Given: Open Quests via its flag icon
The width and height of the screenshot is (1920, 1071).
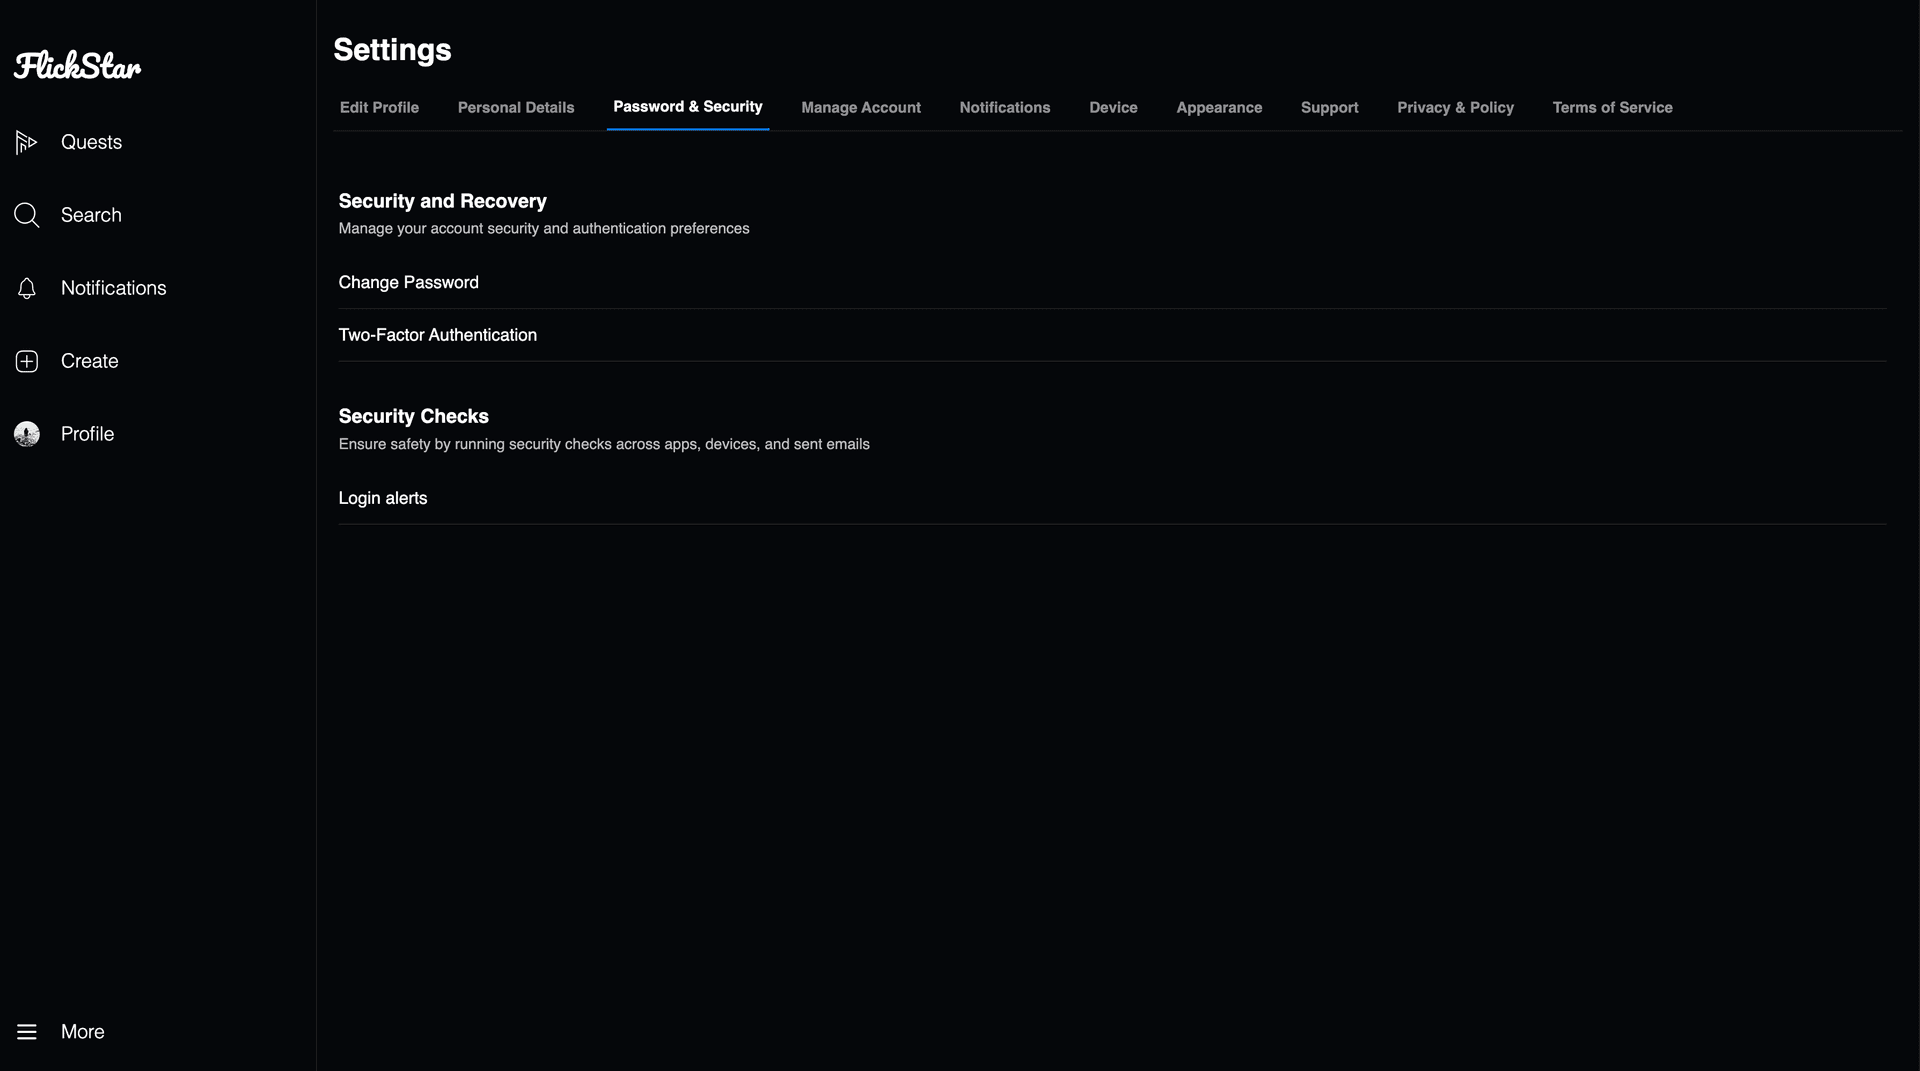Looking at the screenshot, I should 27,143.
